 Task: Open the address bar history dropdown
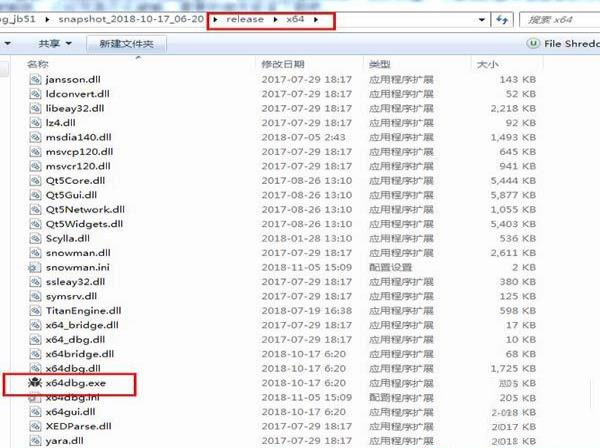tap(482, 20)
